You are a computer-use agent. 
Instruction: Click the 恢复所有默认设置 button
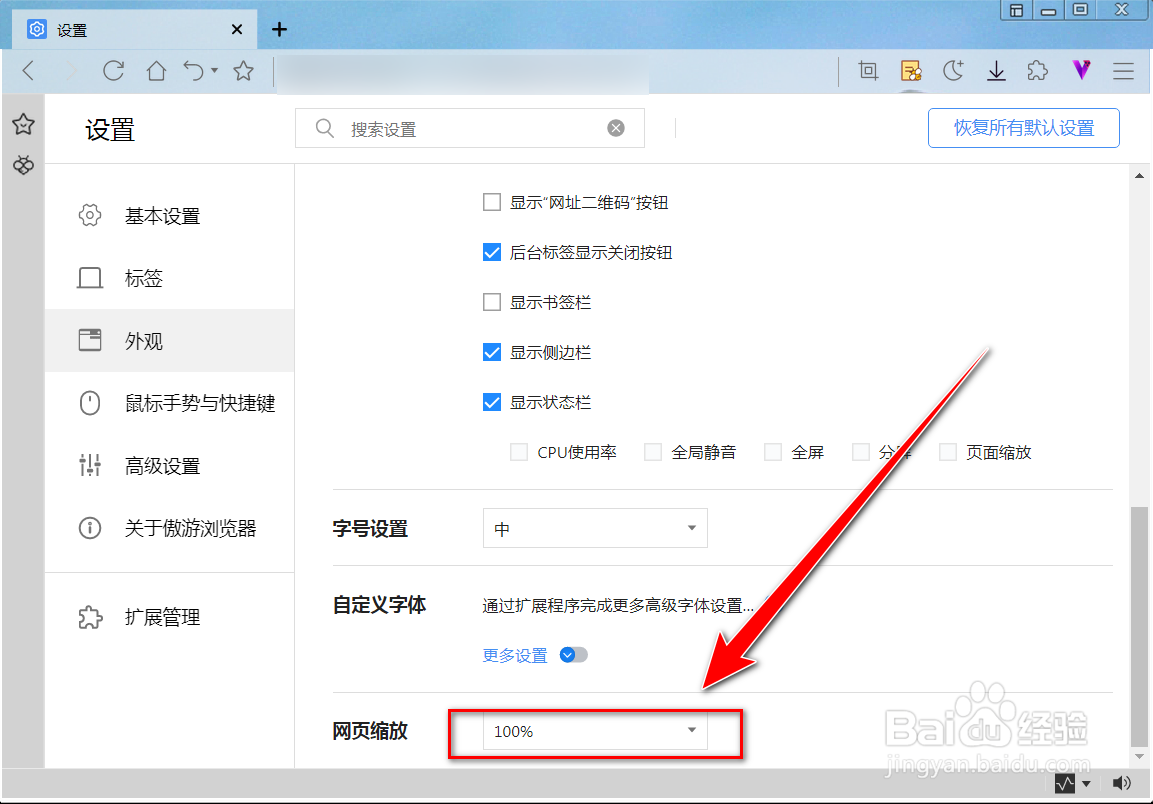click(1023, 128)
